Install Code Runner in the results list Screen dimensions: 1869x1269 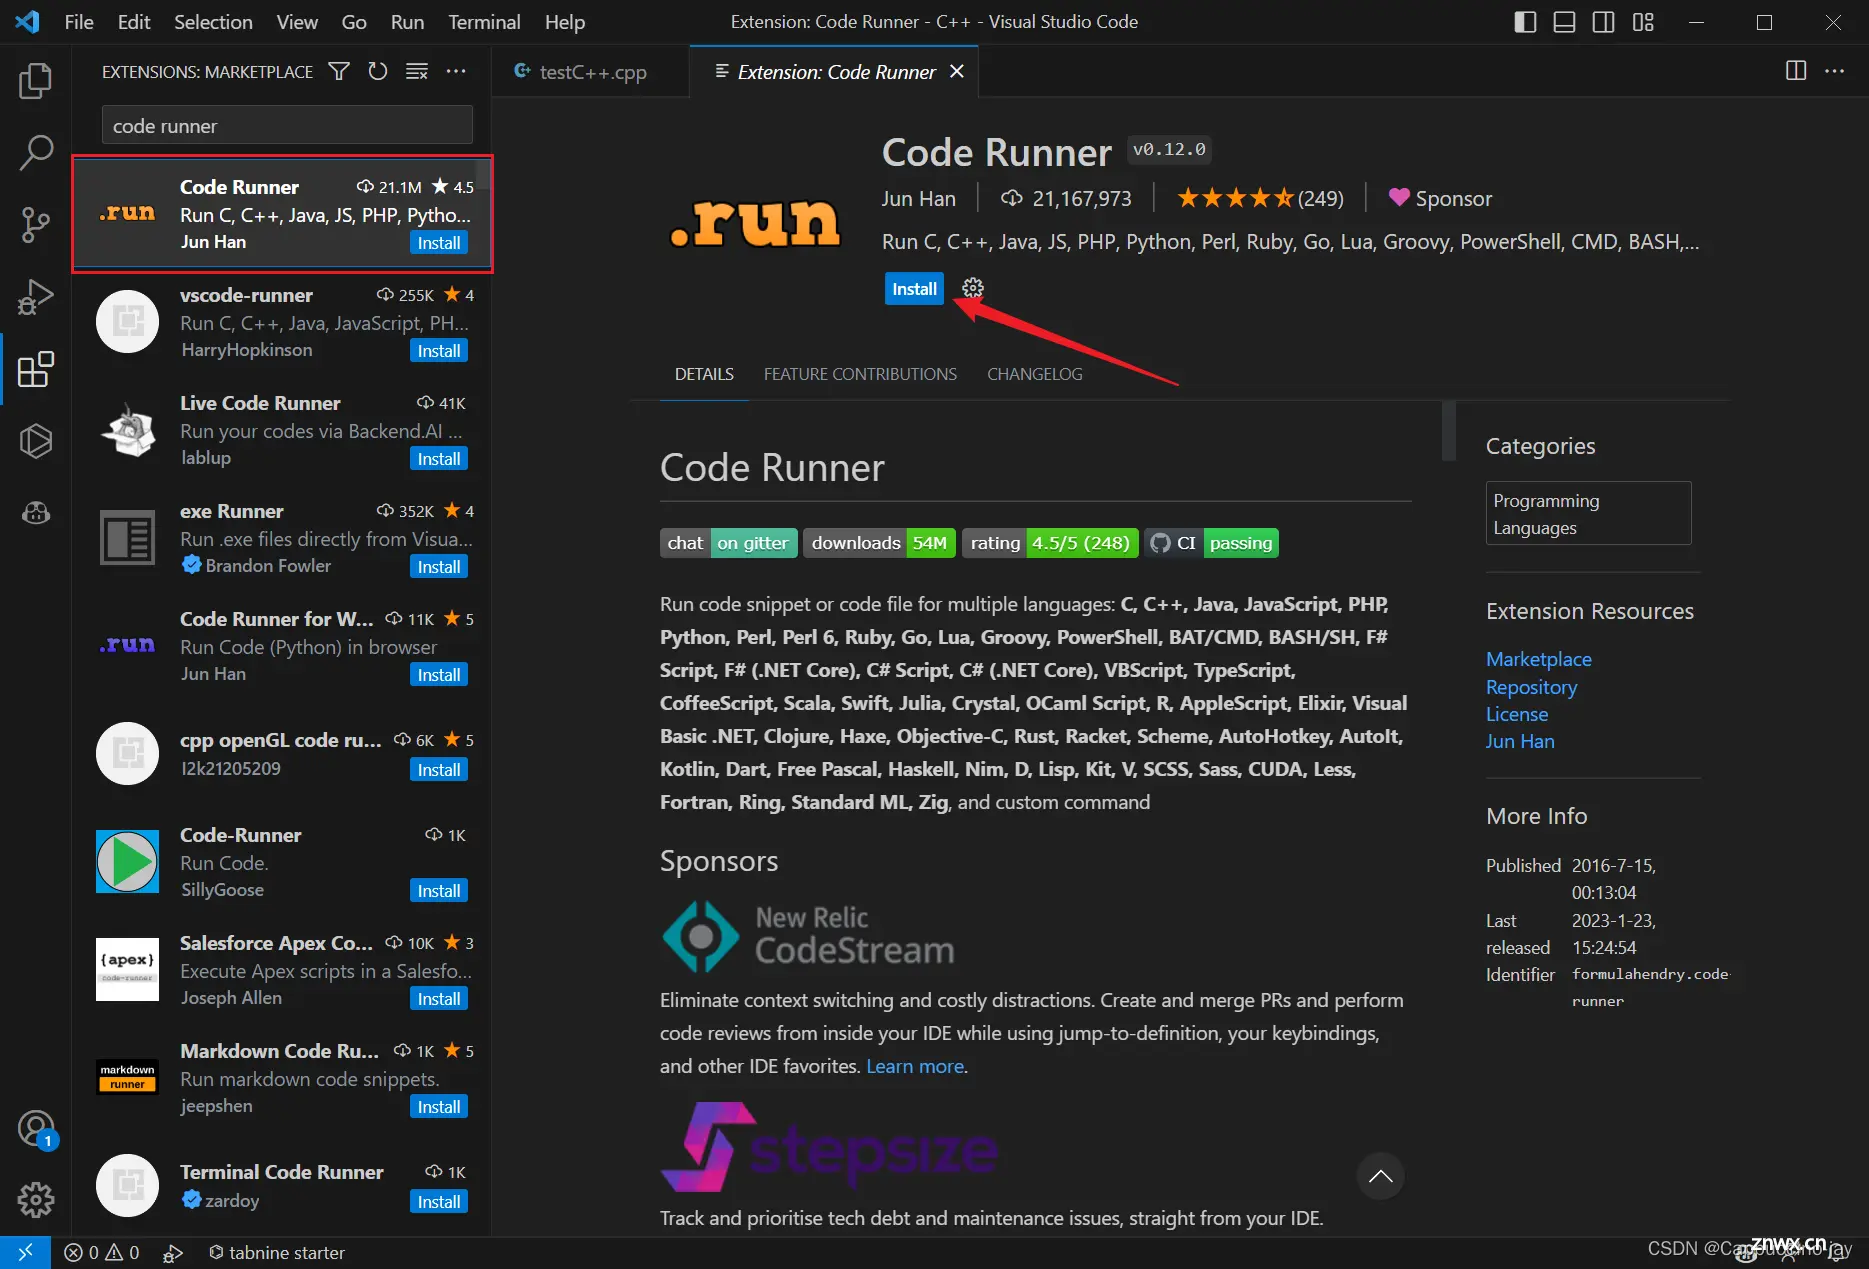pos(439,243)
